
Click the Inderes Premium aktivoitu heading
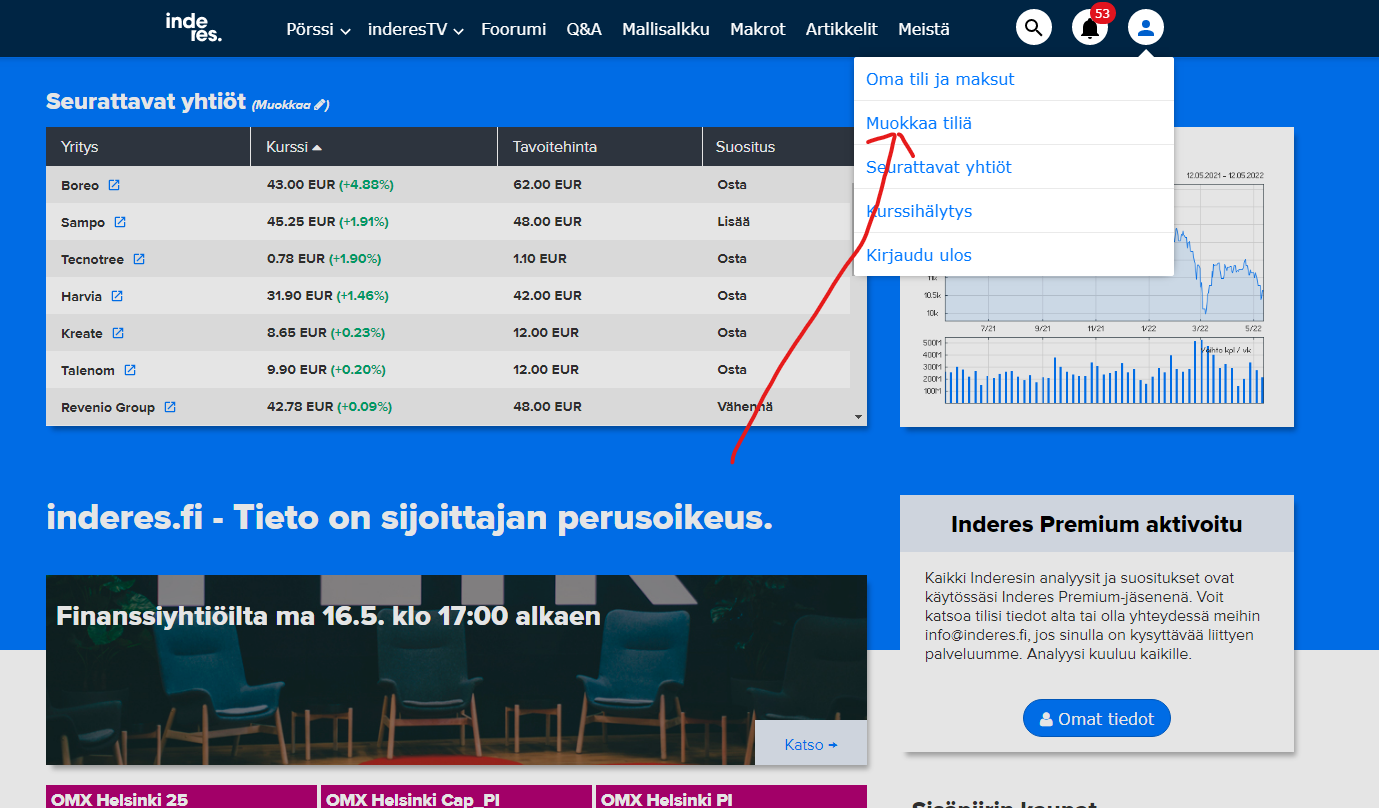coord(1097,524)
